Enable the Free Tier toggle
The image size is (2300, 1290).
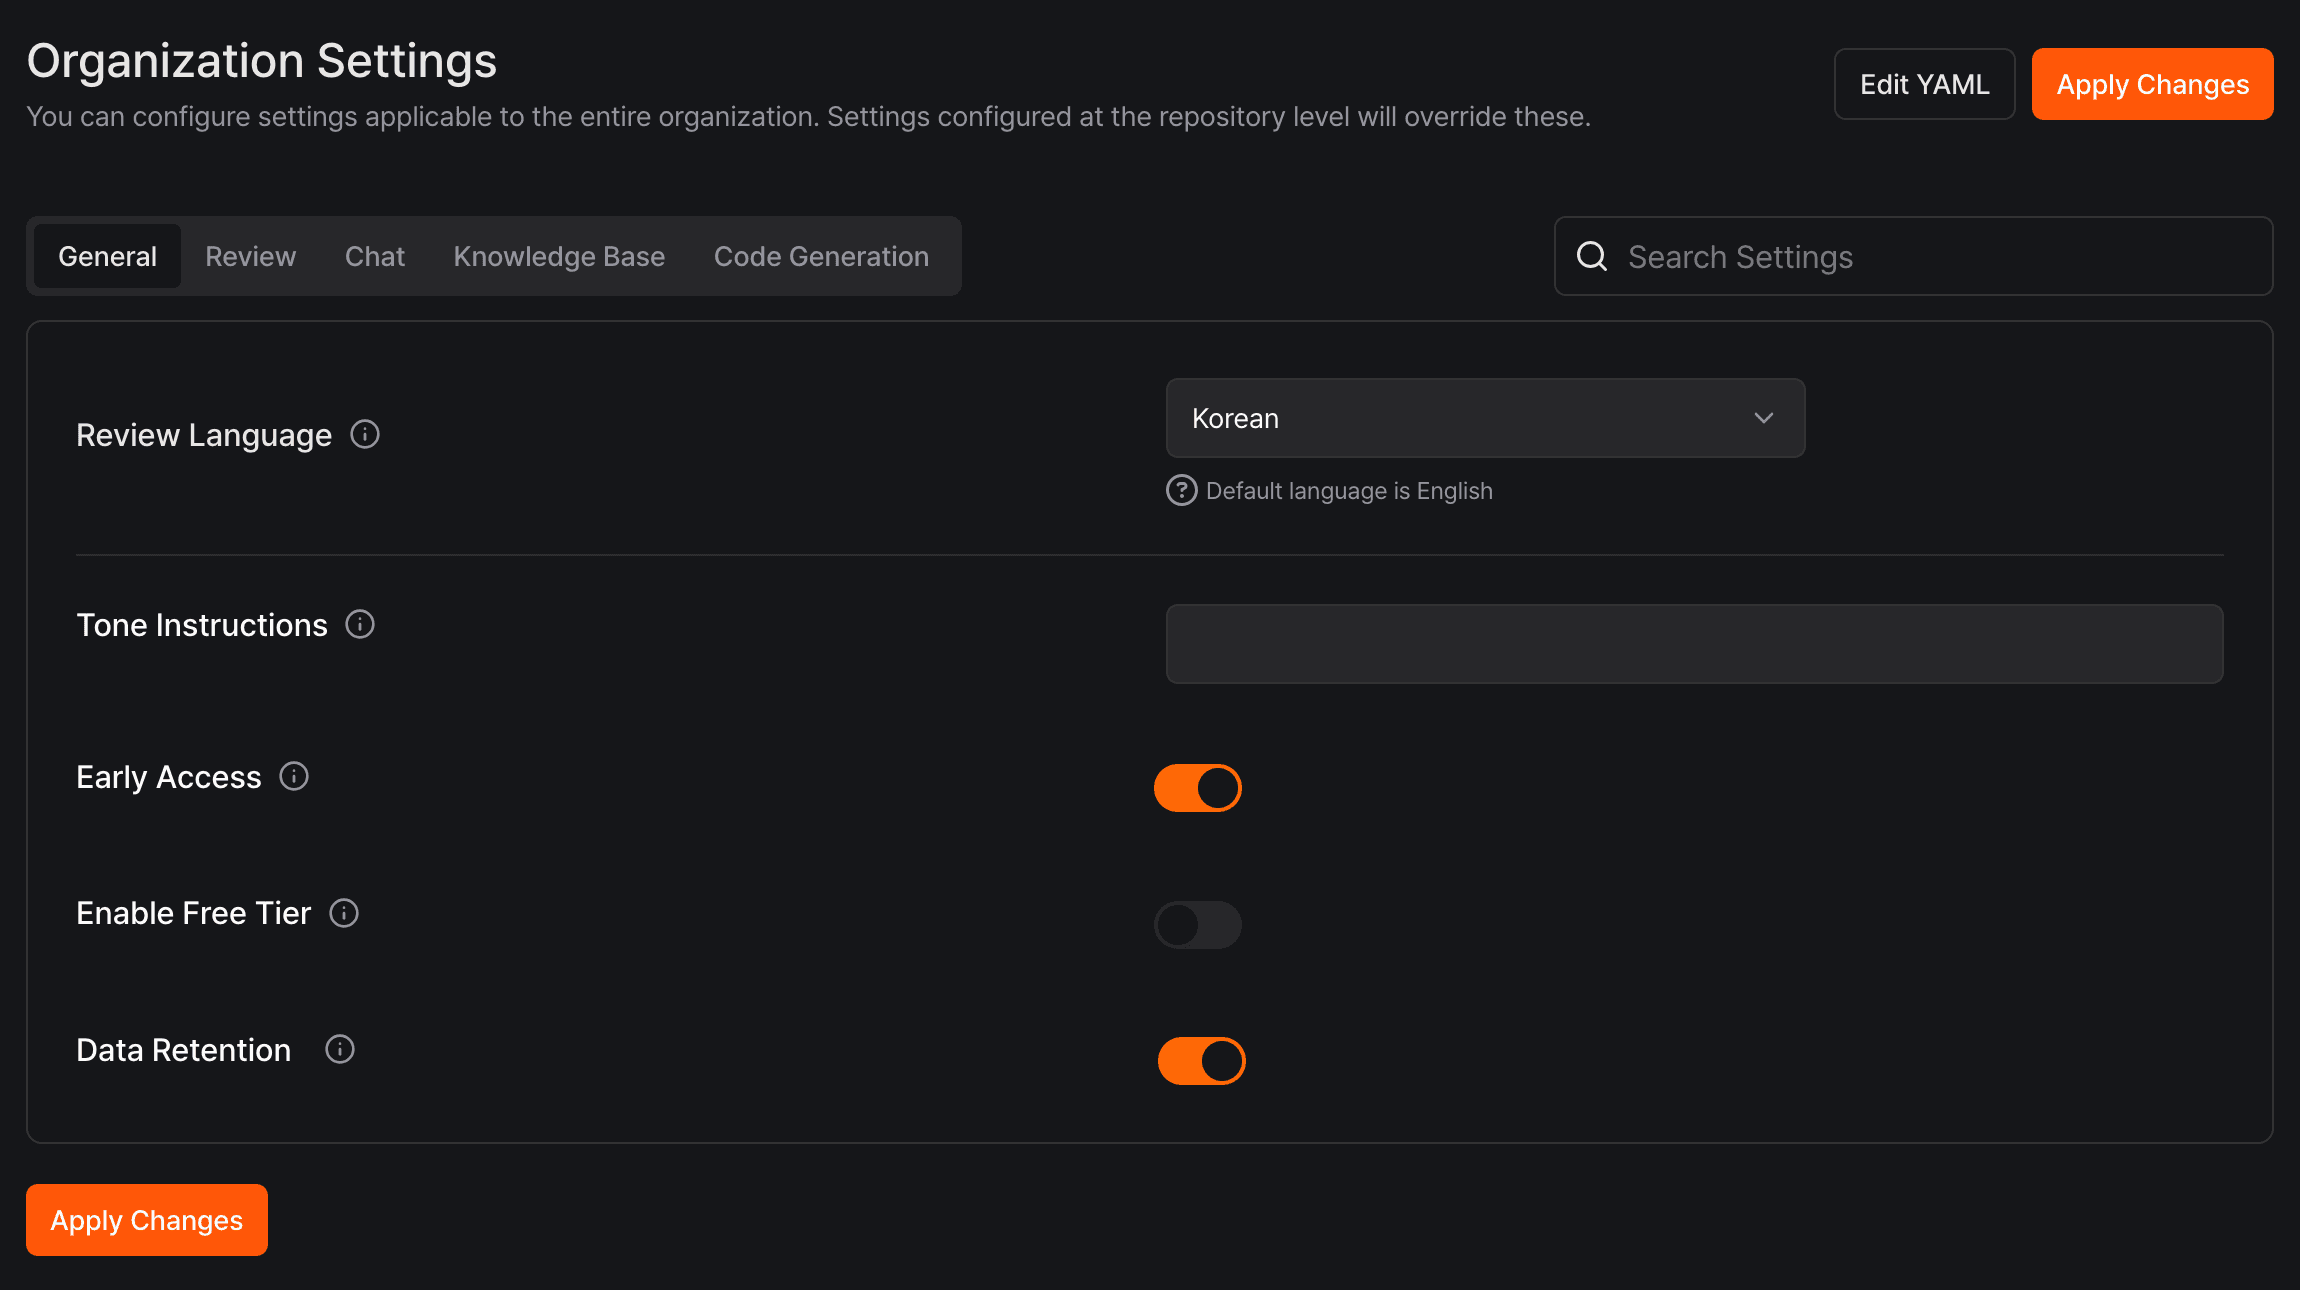pos(1198,925)
